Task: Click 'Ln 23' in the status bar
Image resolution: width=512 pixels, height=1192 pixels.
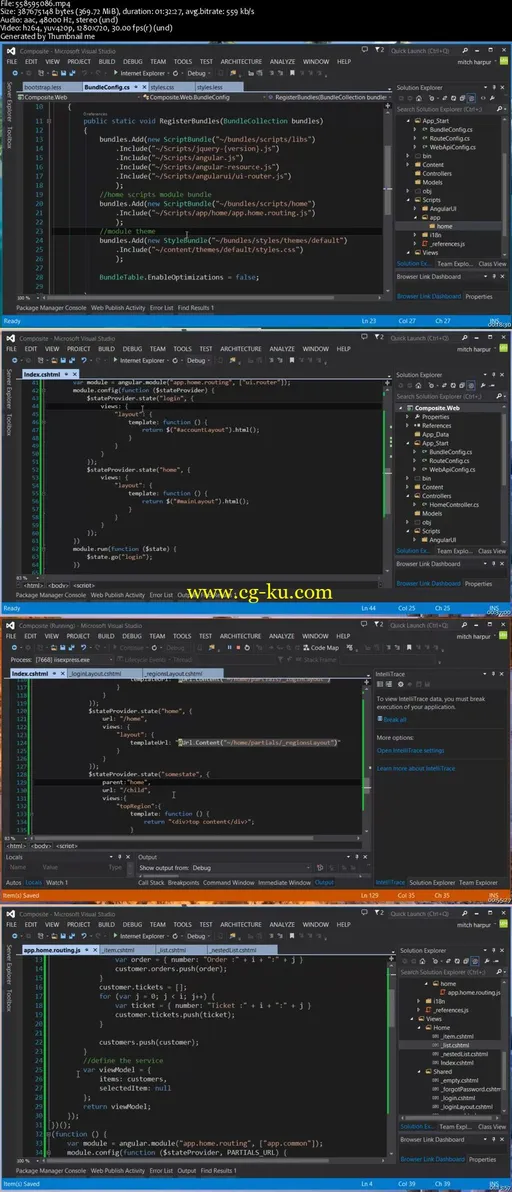Action: pyautogui.click(x=368, y=321)
